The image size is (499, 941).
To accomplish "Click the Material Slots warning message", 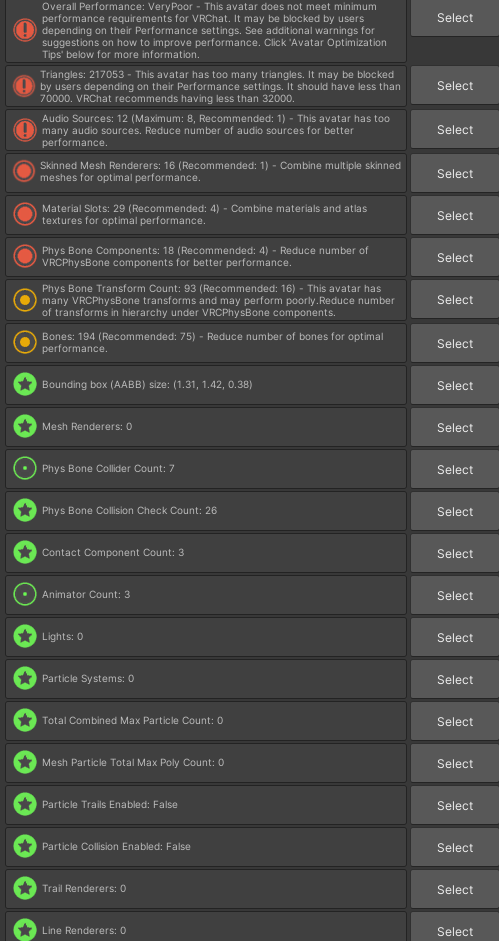I will click(x=204, y=215).
